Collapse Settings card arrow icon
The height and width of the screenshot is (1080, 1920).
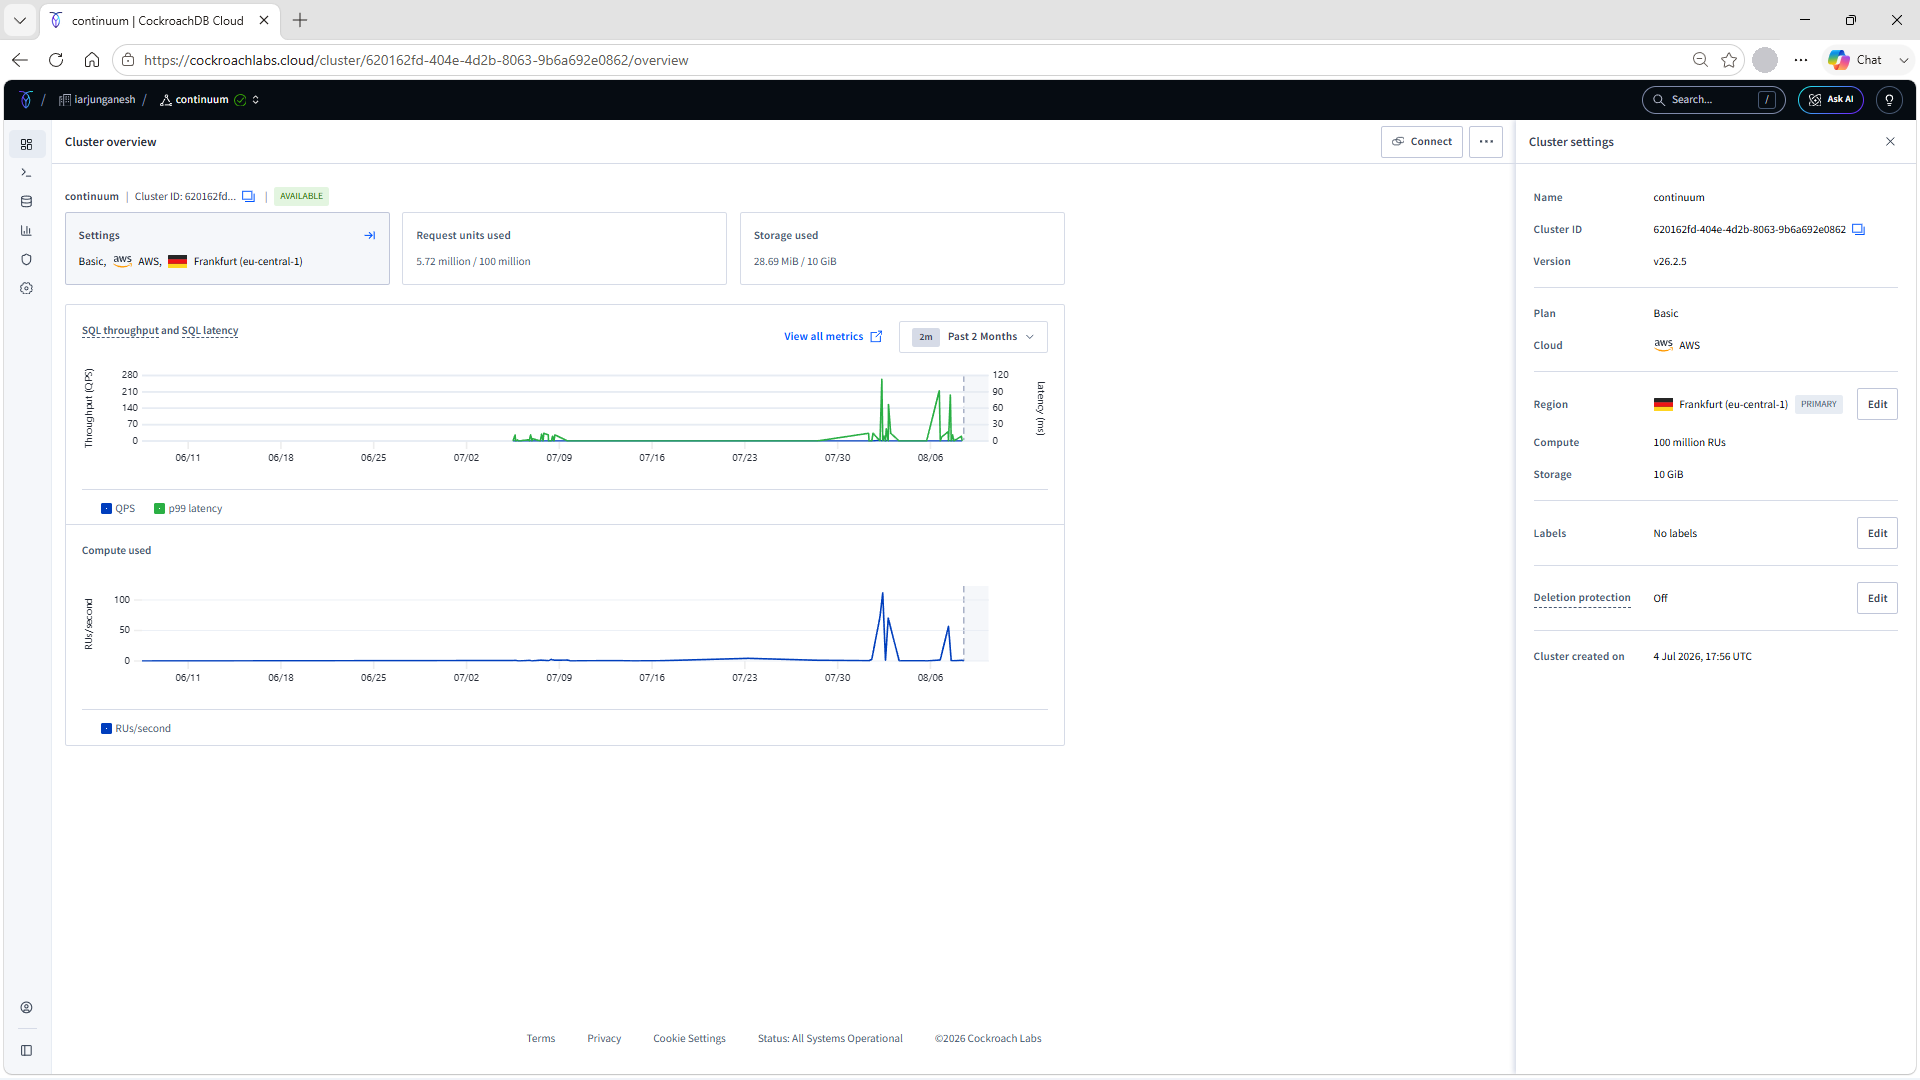click(x=370, y=236)
